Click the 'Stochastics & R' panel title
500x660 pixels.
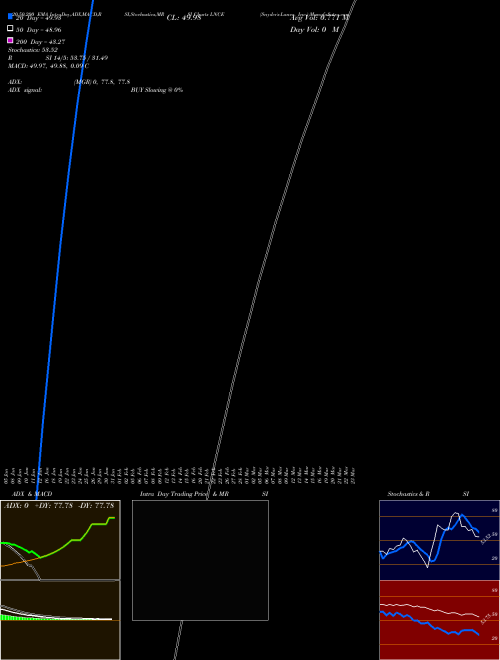(409, 494)
